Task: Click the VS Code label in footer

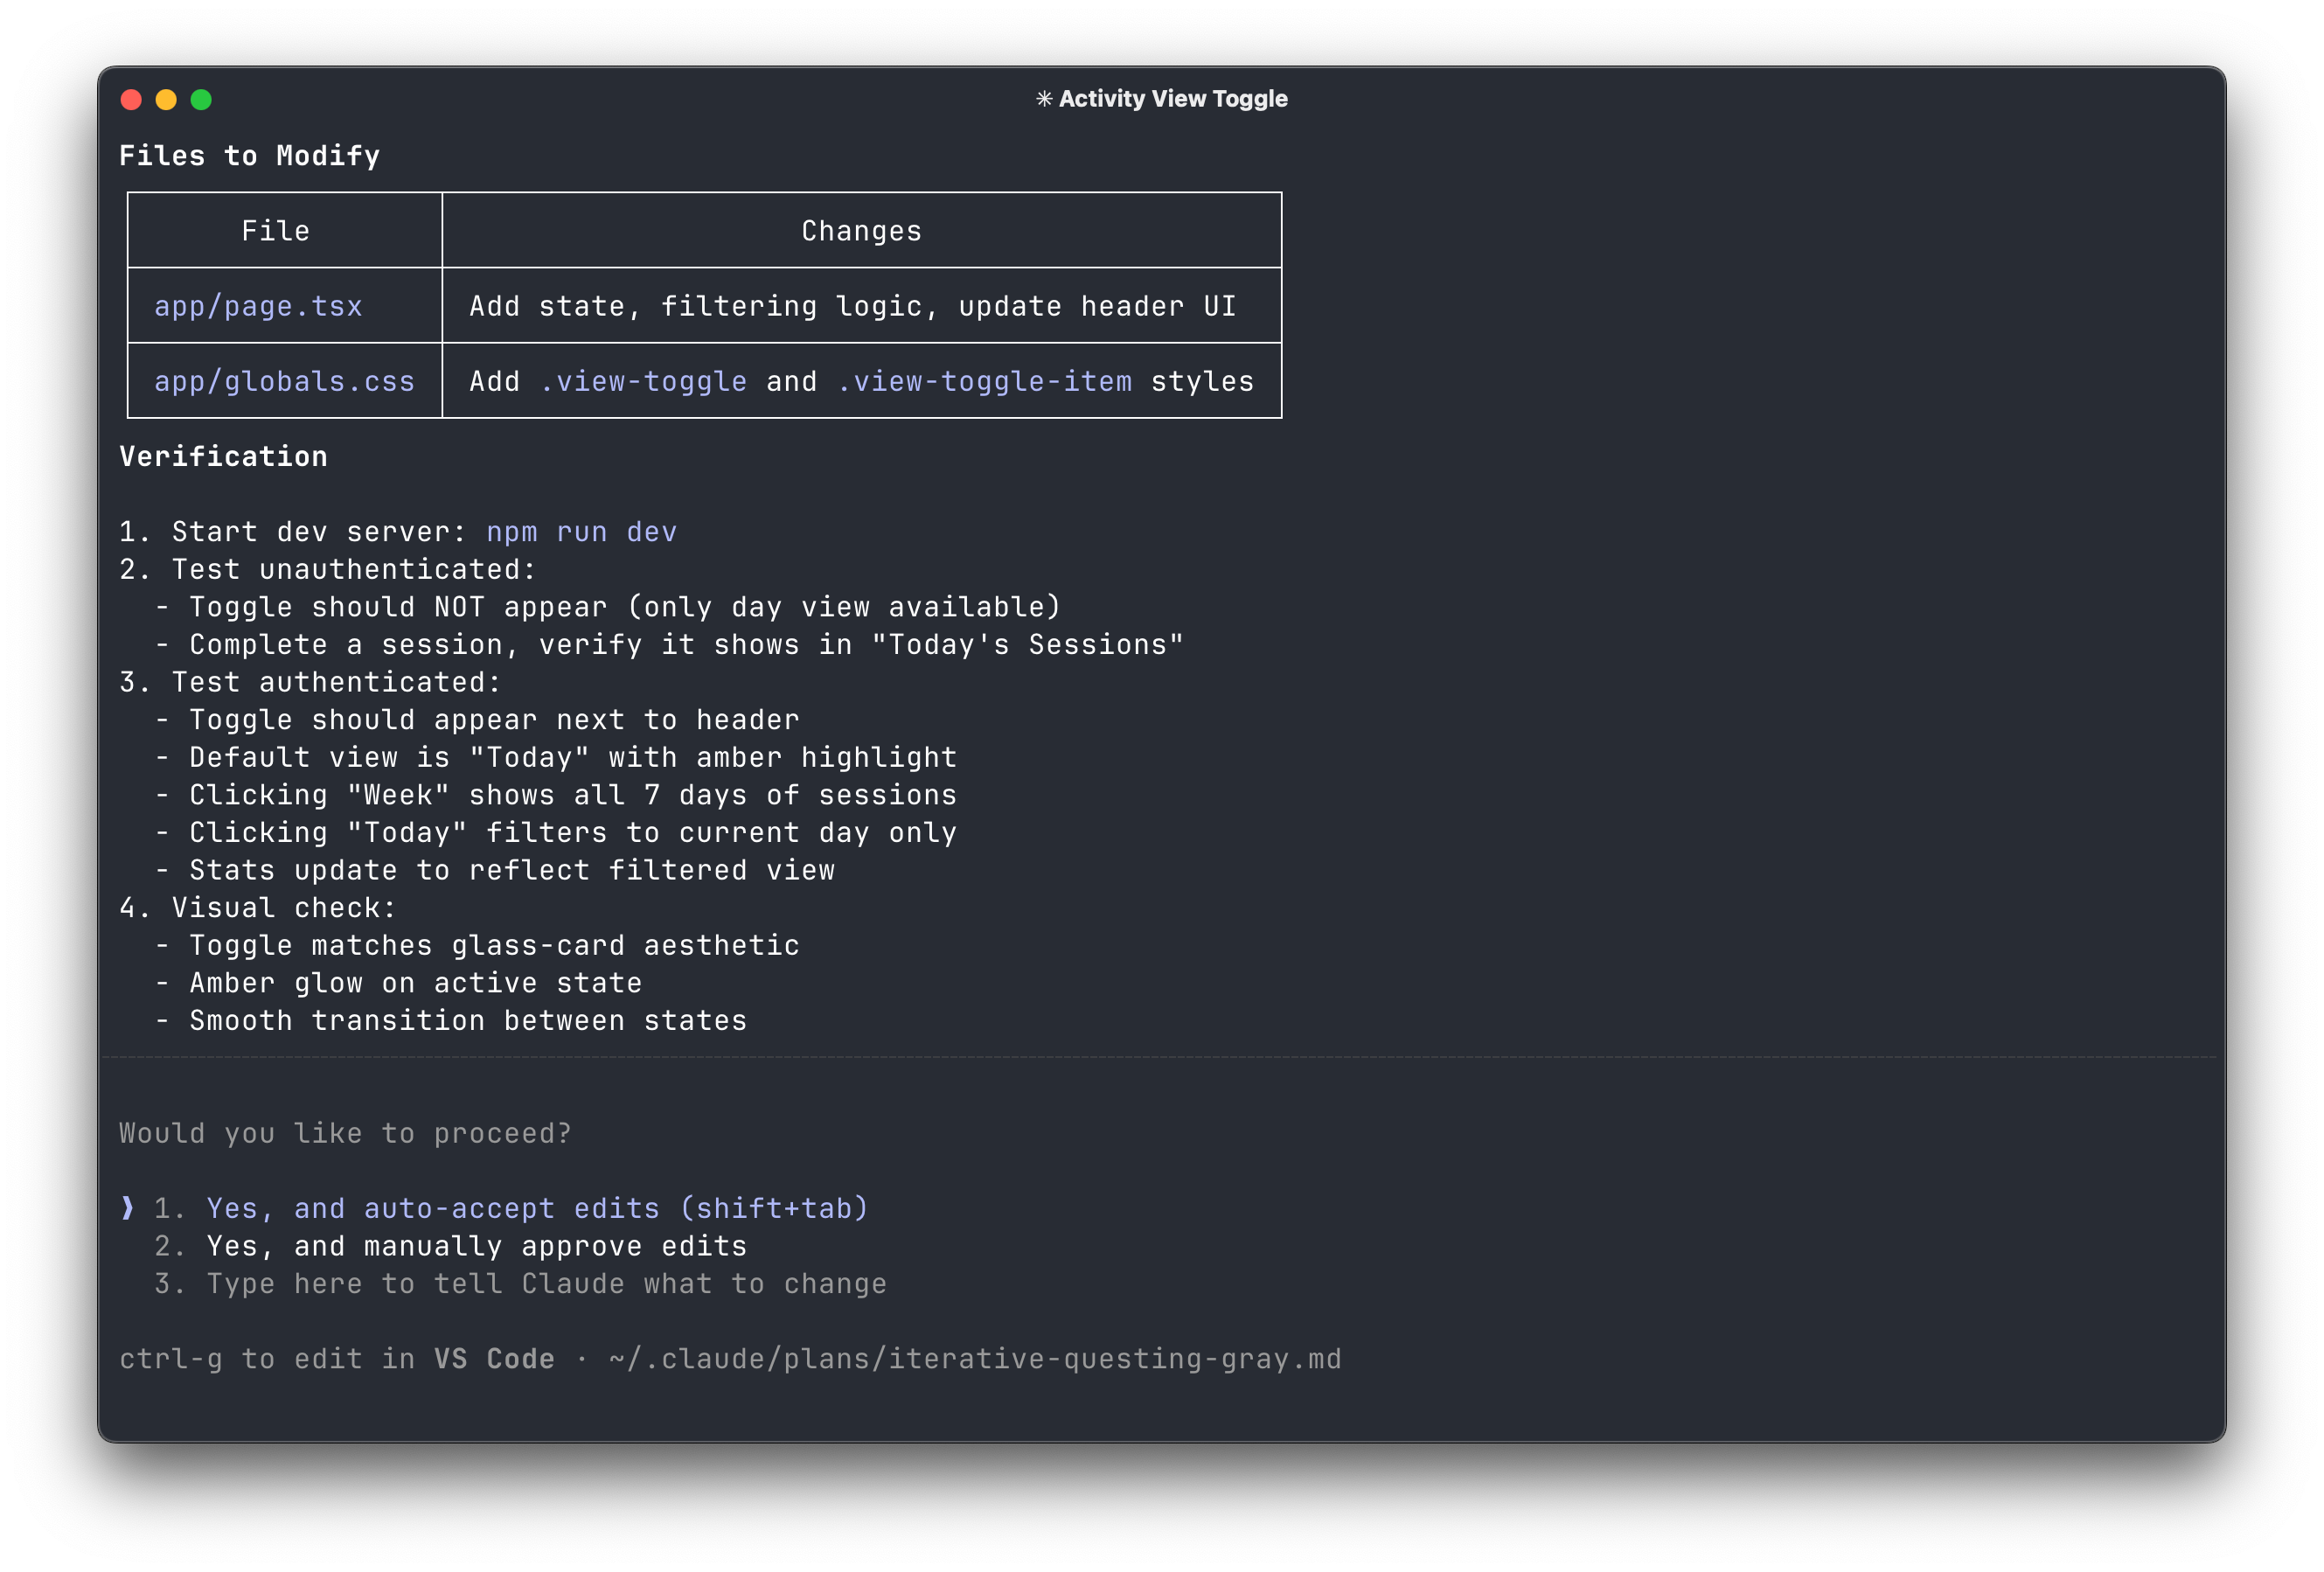Action: tap(494, 1359)
